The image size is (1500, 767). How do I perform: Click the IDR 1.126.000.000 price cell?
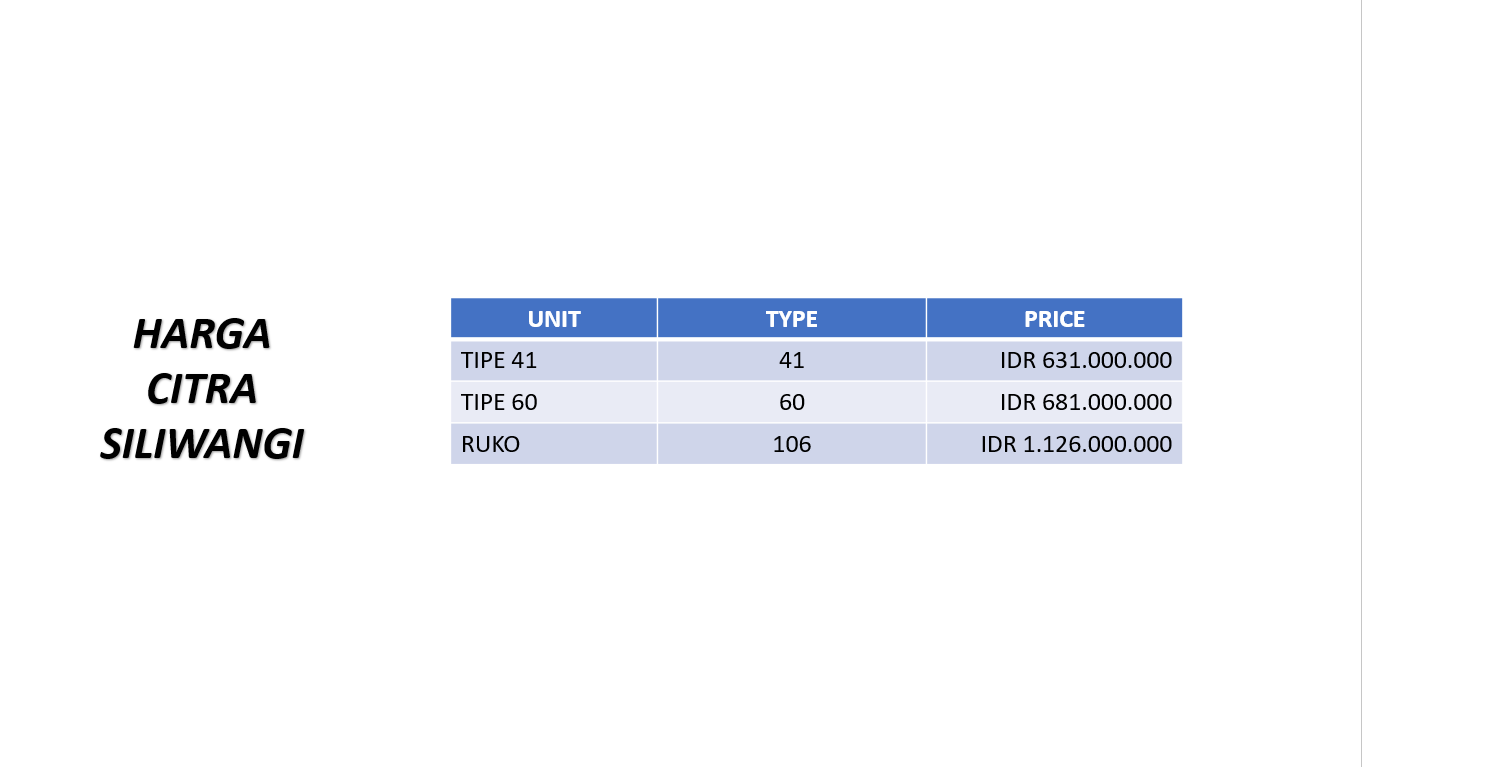(x=1054, y=444)
